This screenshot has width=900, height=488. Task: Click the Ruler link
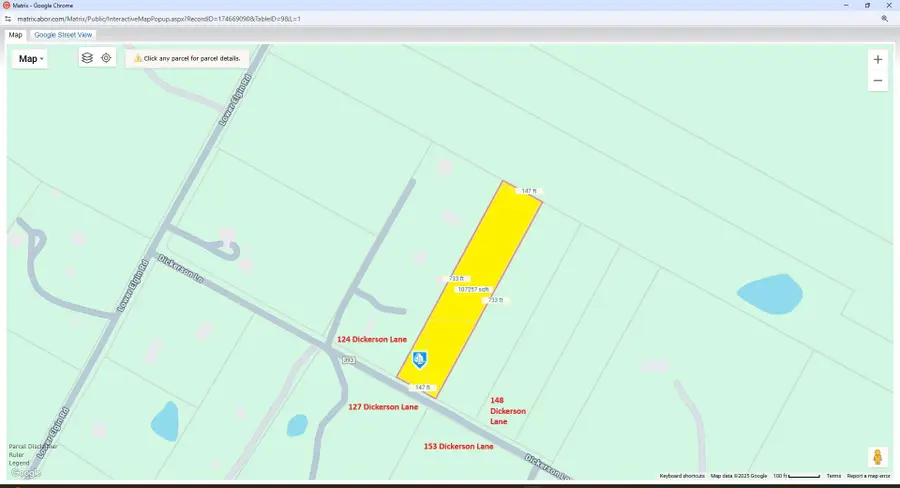16,455
